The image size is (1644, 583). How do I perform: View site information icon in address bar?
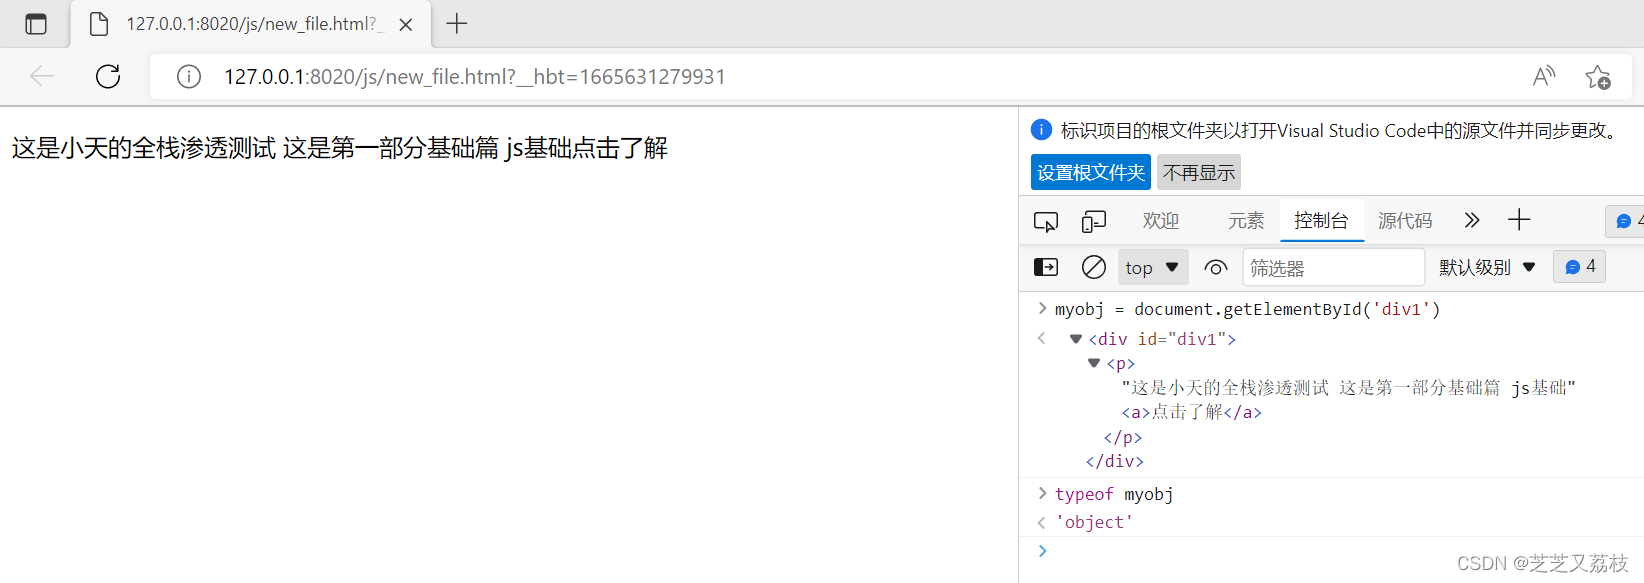189,77
